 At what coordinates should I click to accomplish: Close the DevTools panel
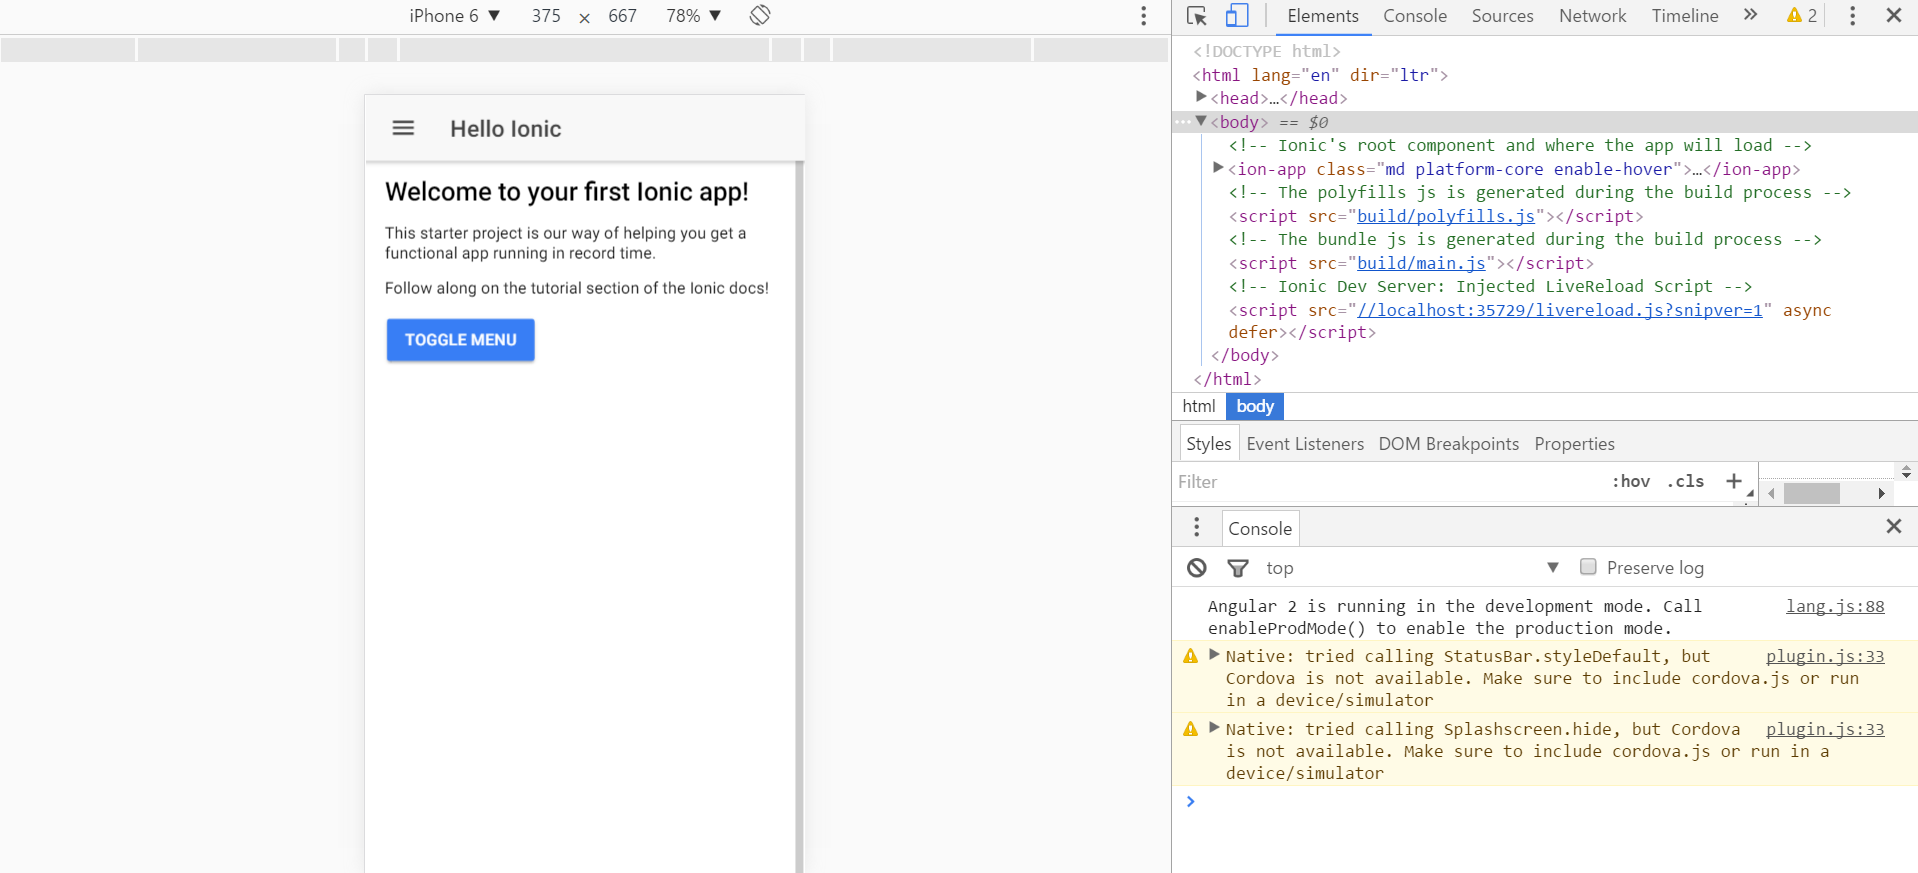(x=1894, y=16)
